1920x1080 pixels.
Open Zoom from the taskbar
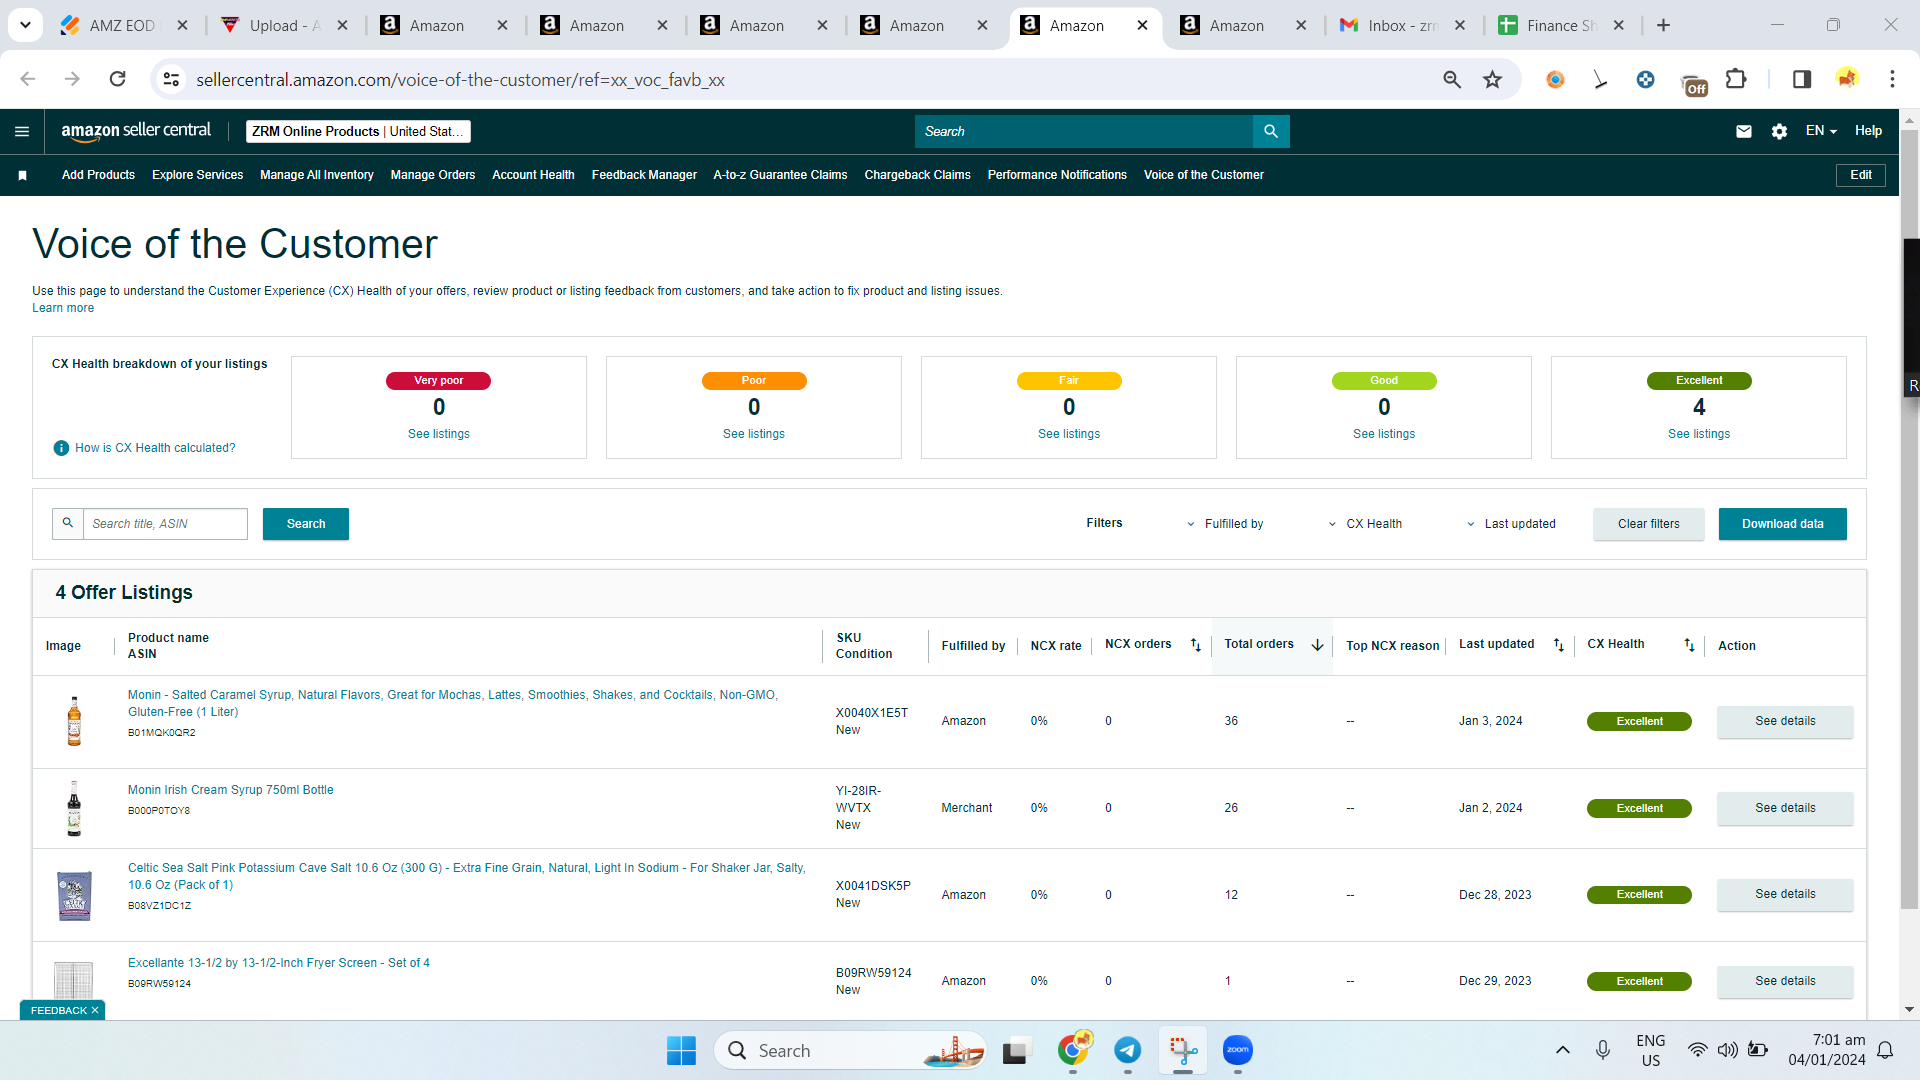click(x=1238, y=1050)
